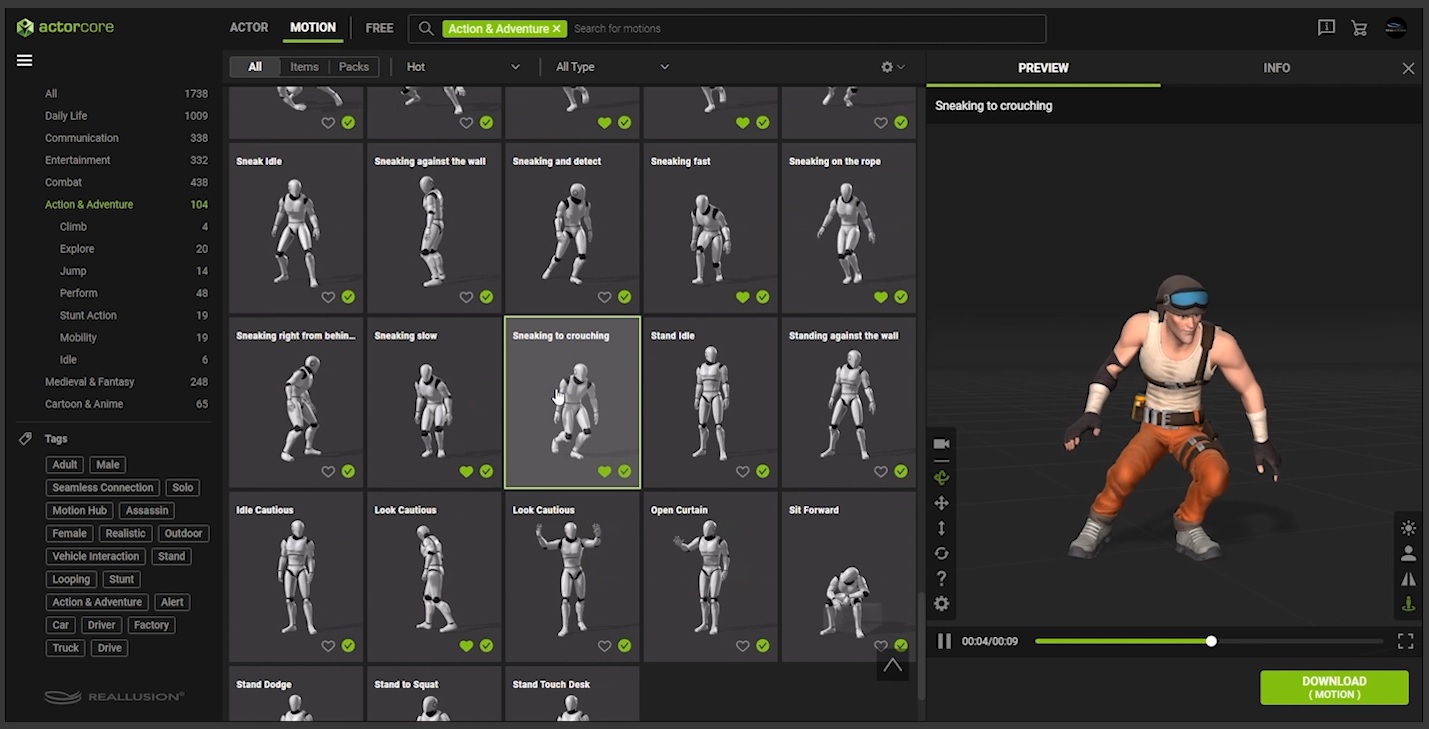Switch to the MOTION tab
The height and width of the screenshot is (729, 1429).
(x=313, y=28)
